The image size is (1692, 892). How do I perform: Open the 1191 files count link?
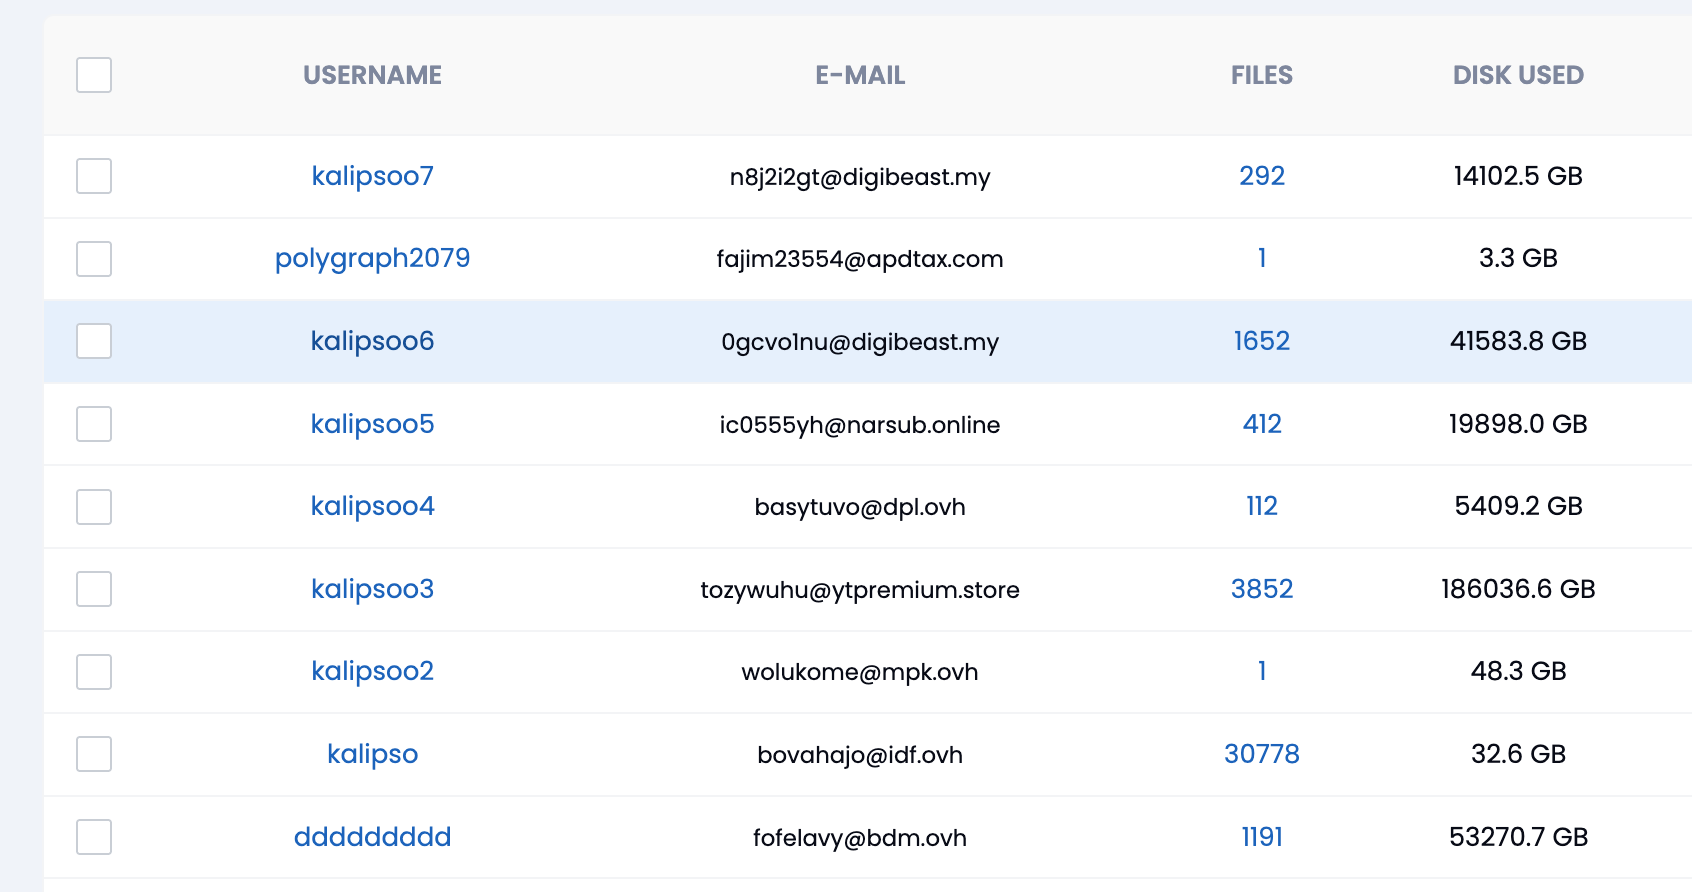click(1262, 837)
